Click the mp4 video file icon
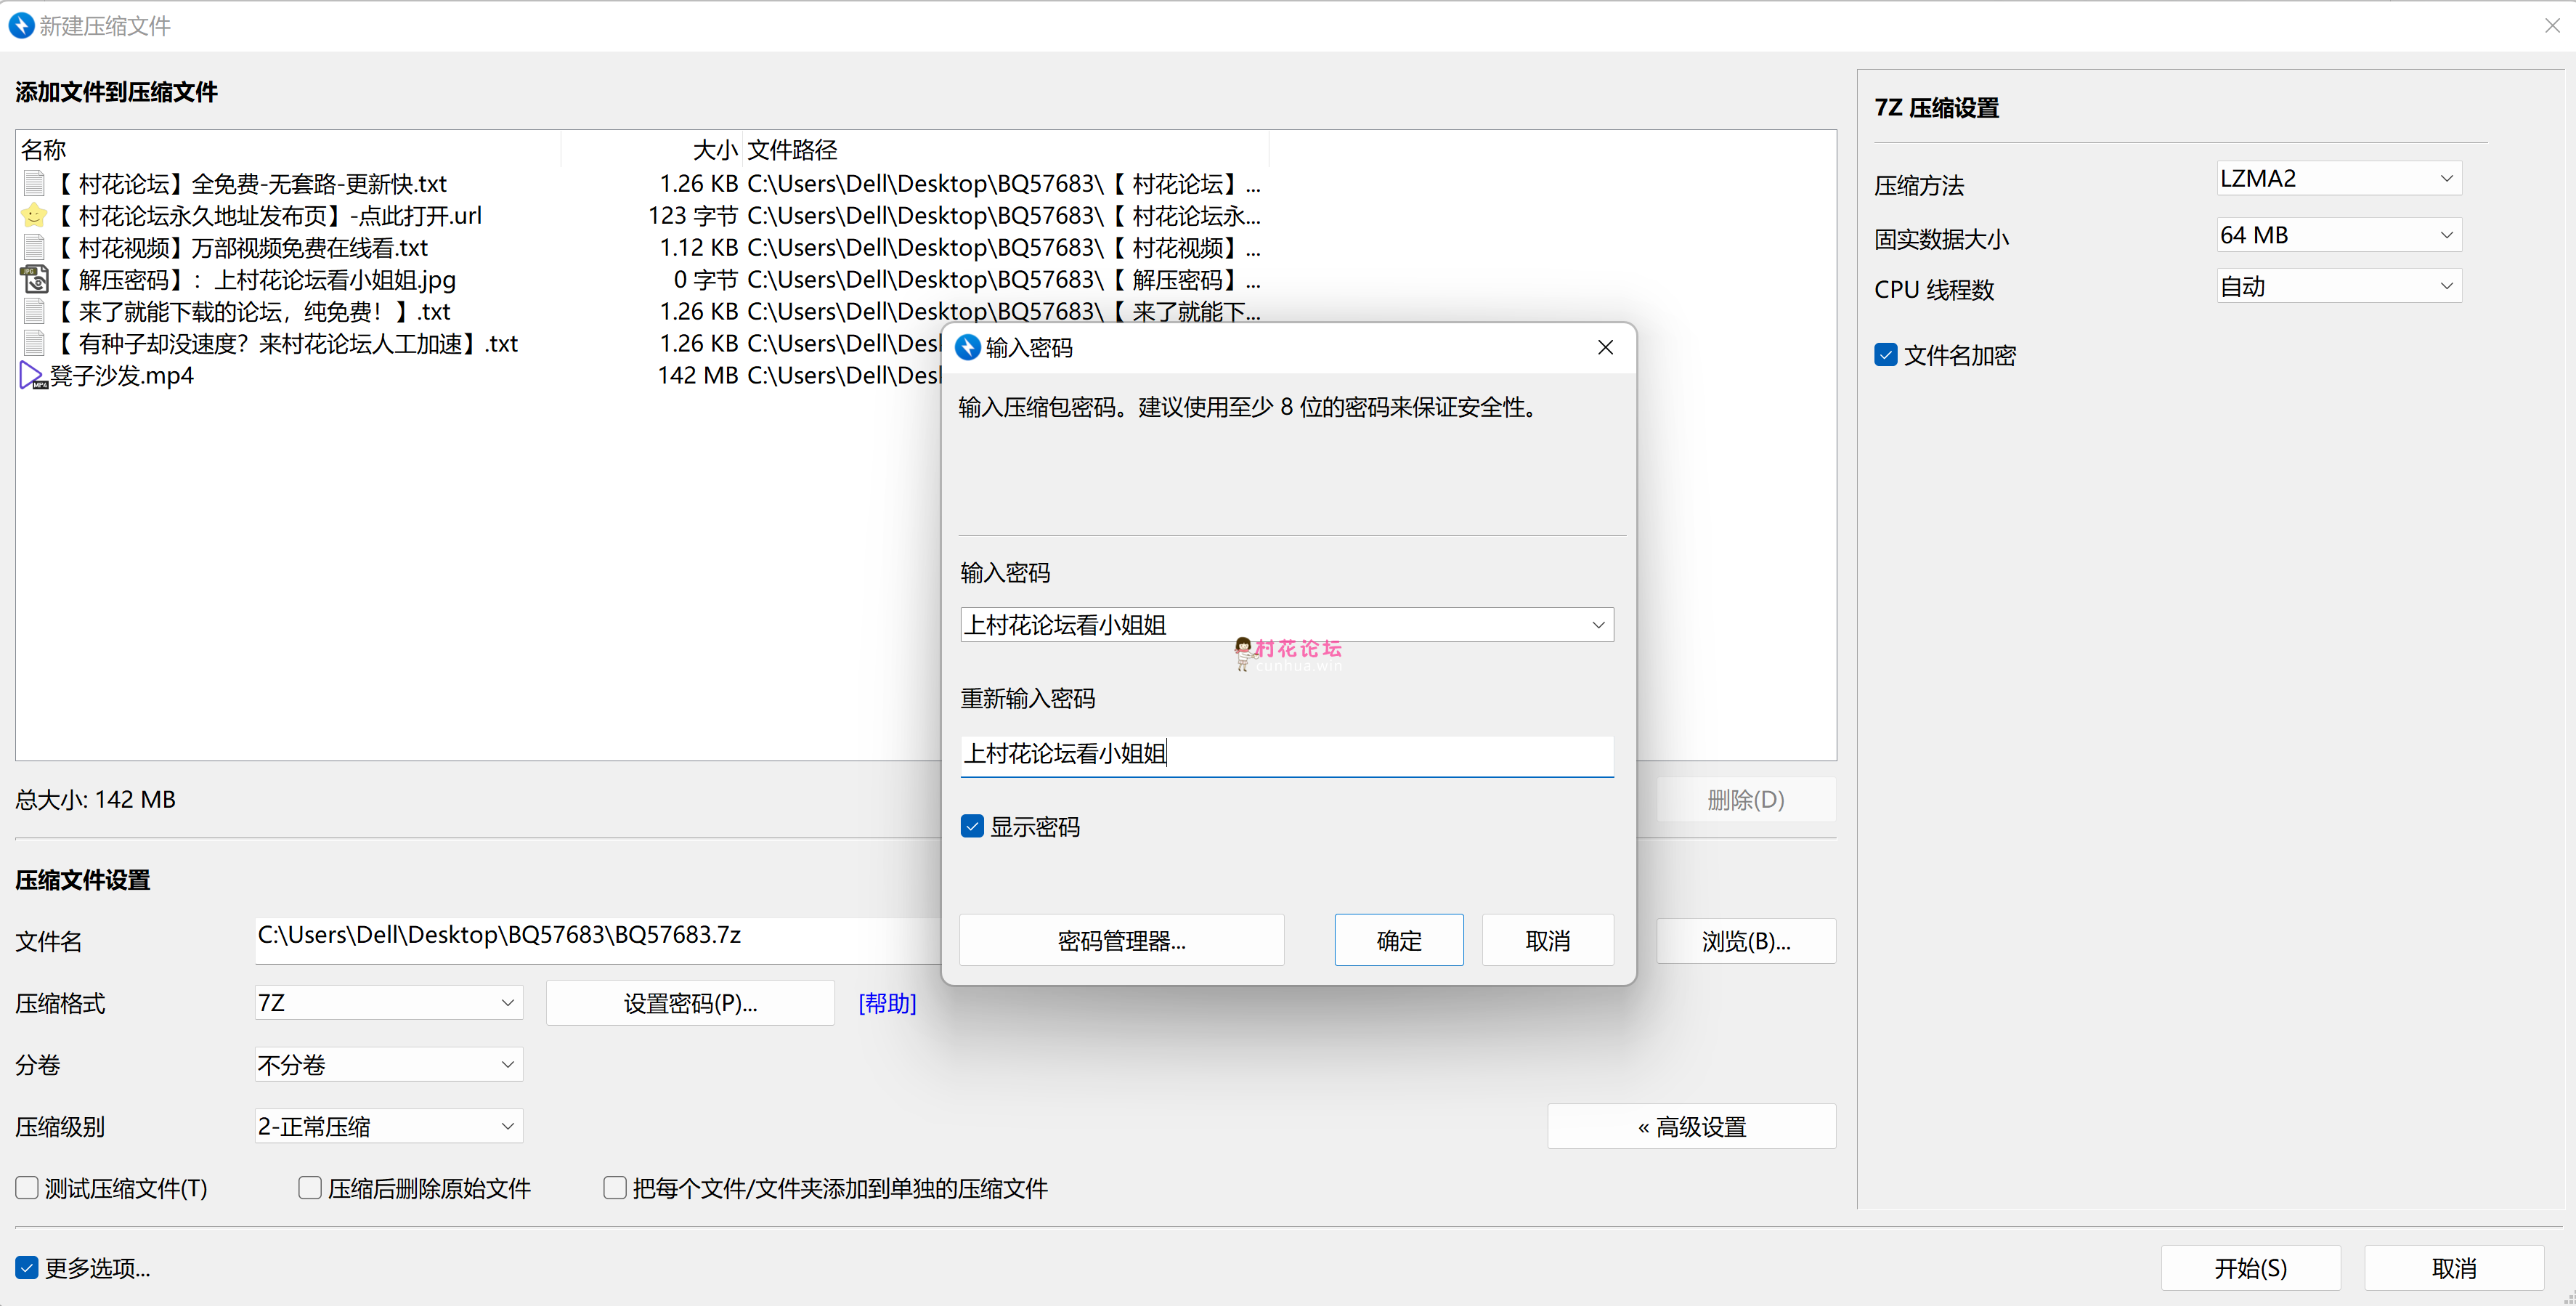Viewport: 2576px width, 1306px height. (33, 376)
